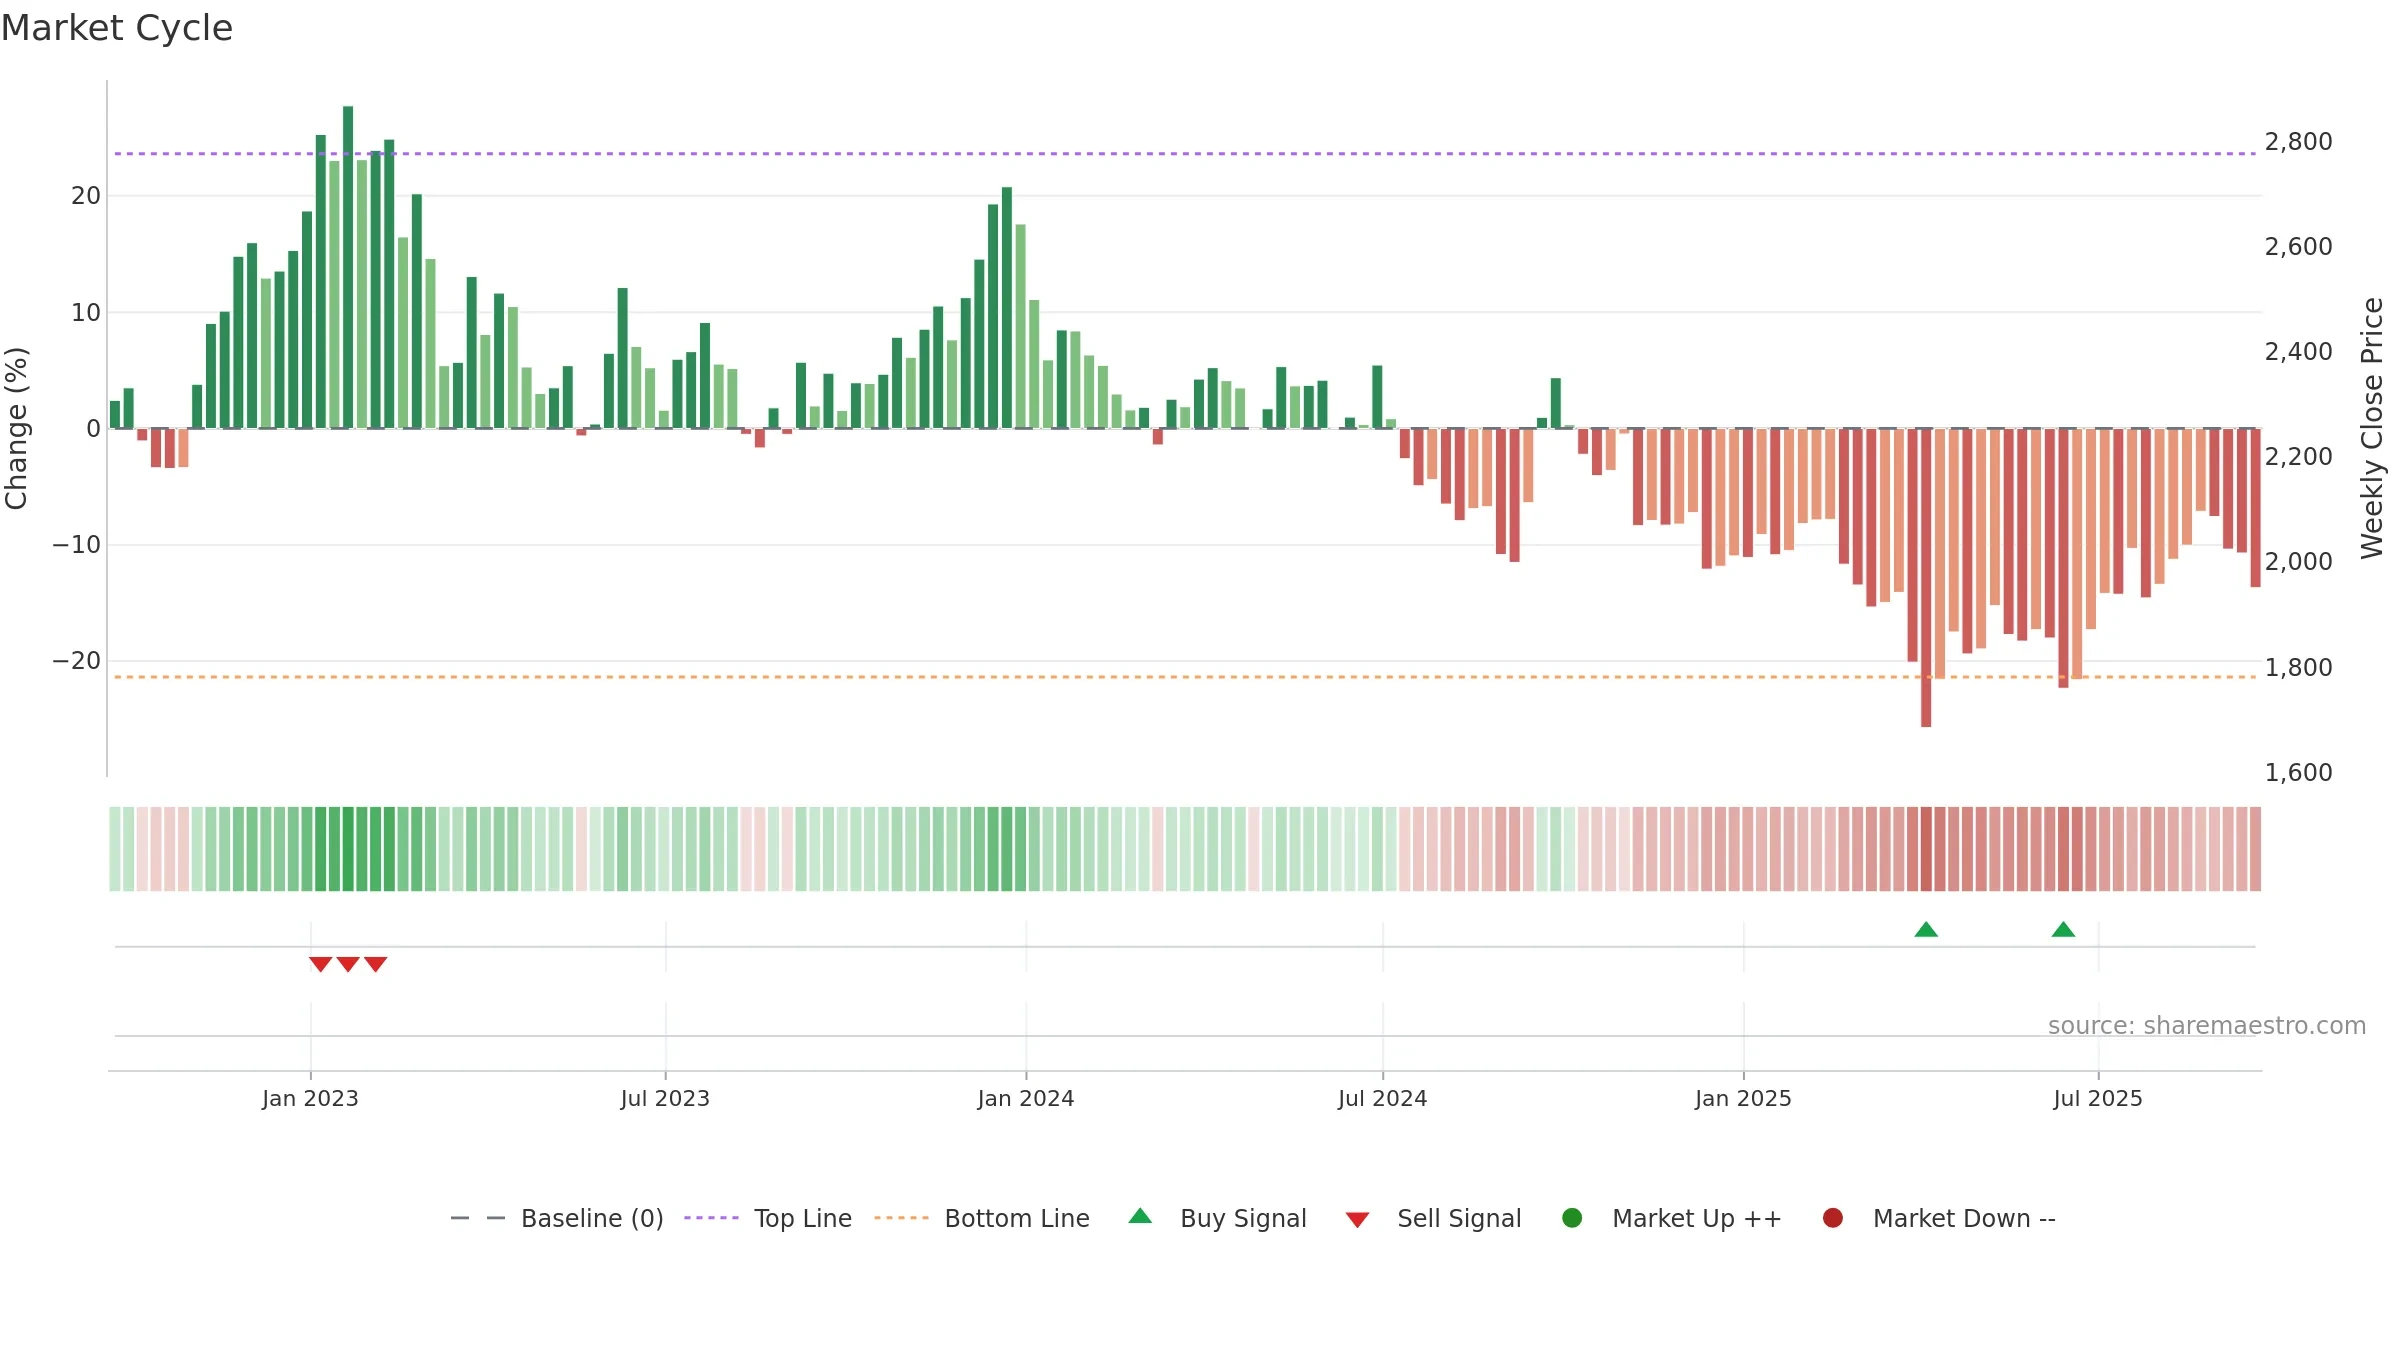Click the 2,800 price axis label
Viewport: 2400px width, 1350px height.
coord(2298,142)
